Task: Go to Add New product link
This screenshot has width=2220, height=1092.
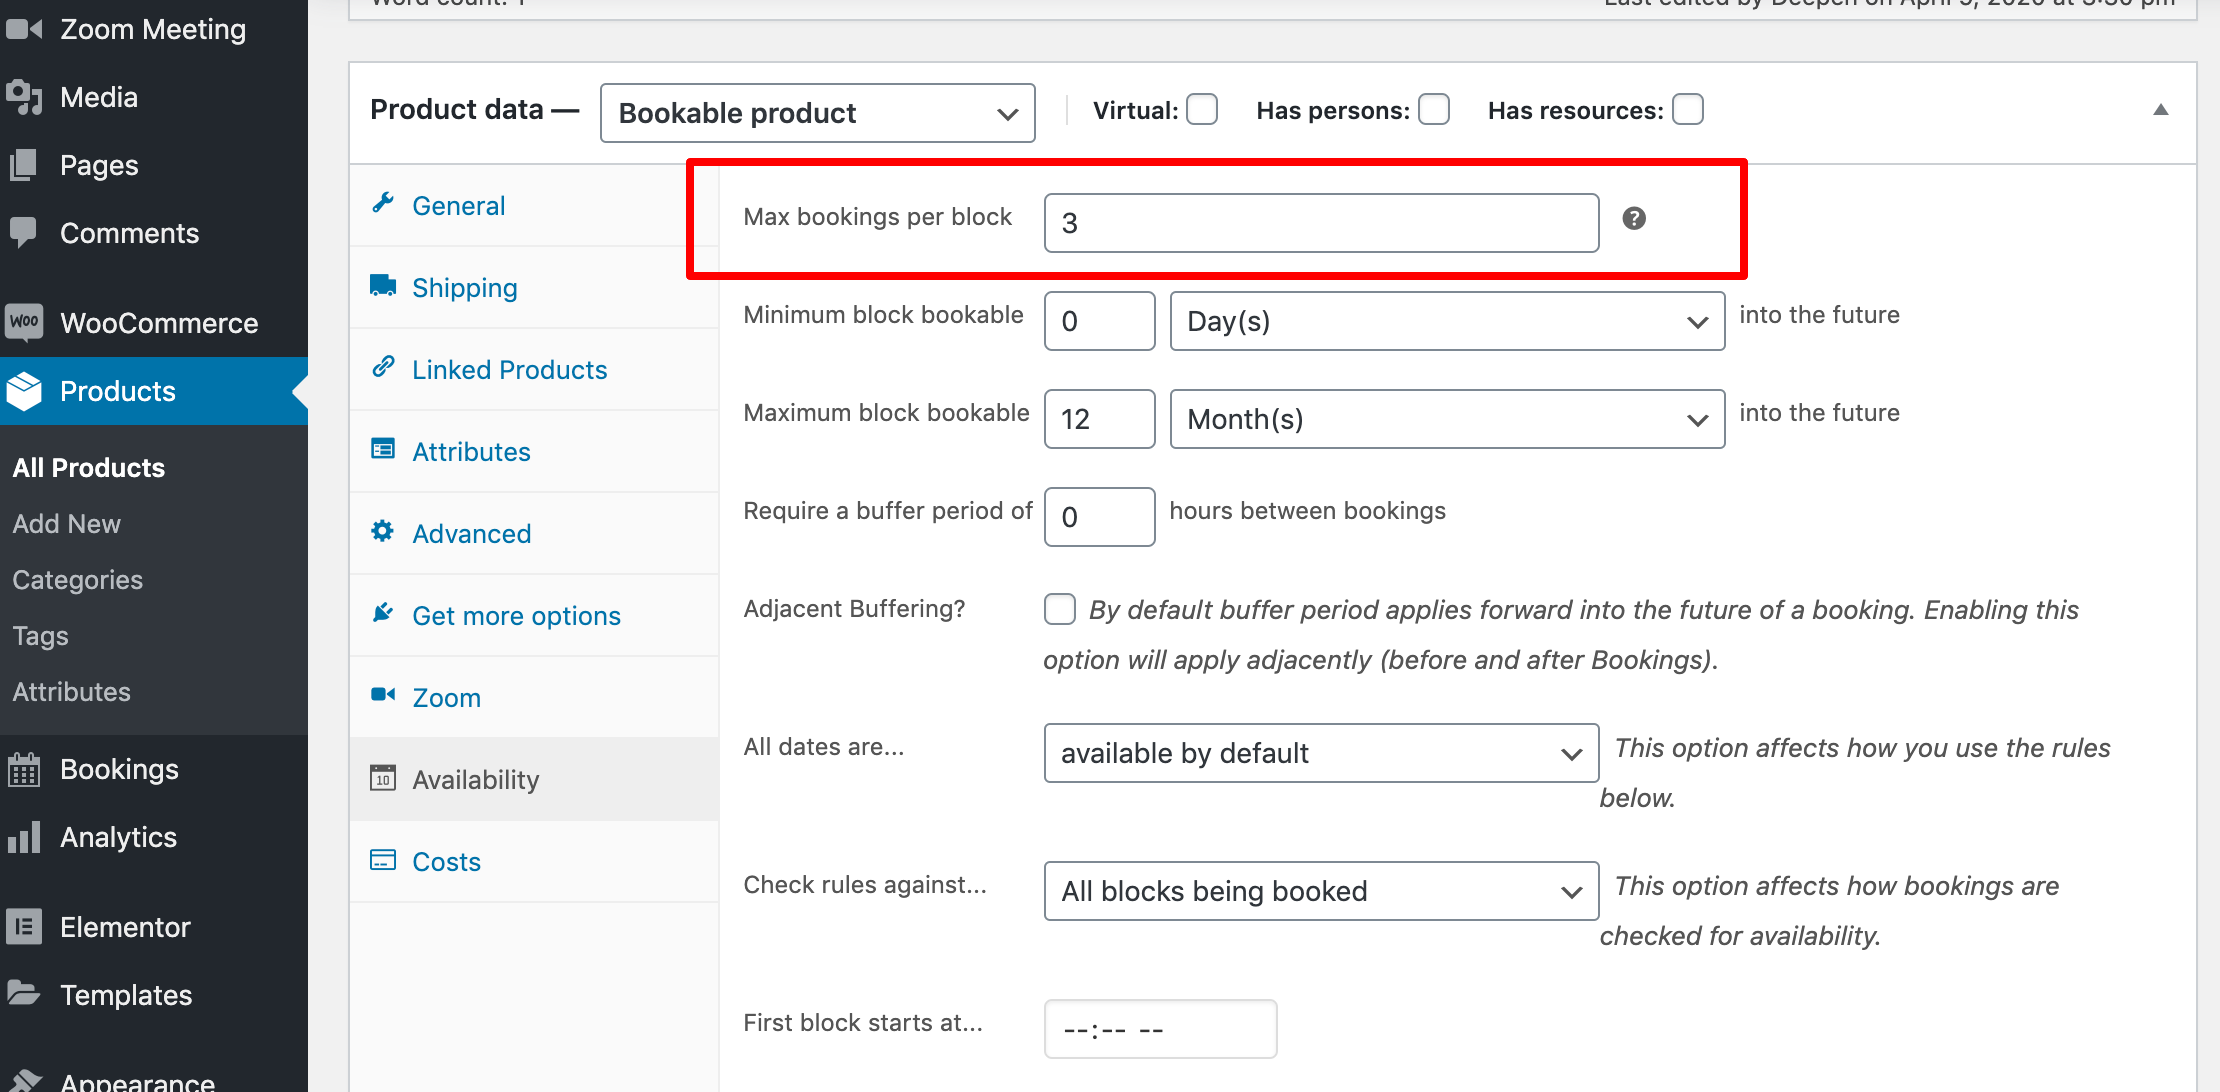Action: (x=66, y=524)
